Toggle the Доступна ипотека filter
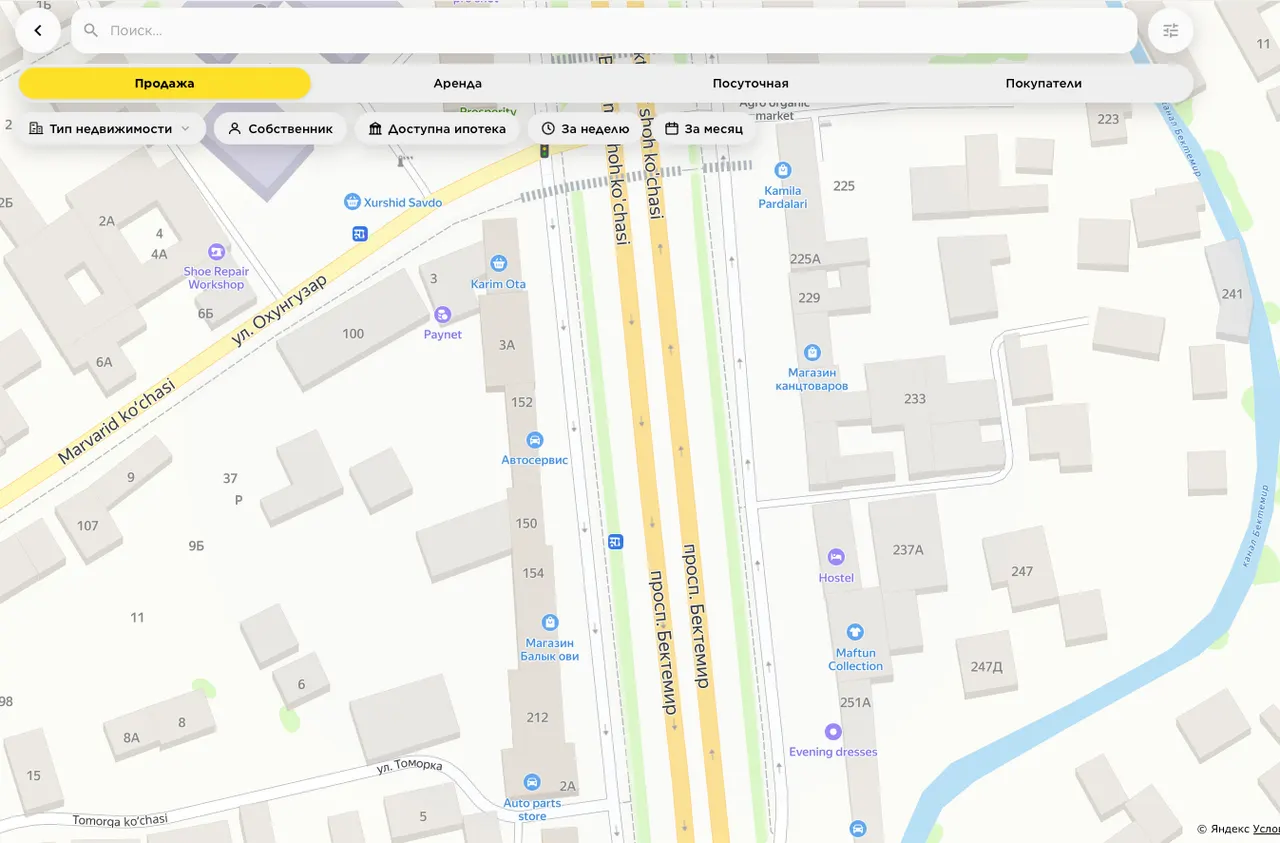The image size is (1280, 843). 437,129
